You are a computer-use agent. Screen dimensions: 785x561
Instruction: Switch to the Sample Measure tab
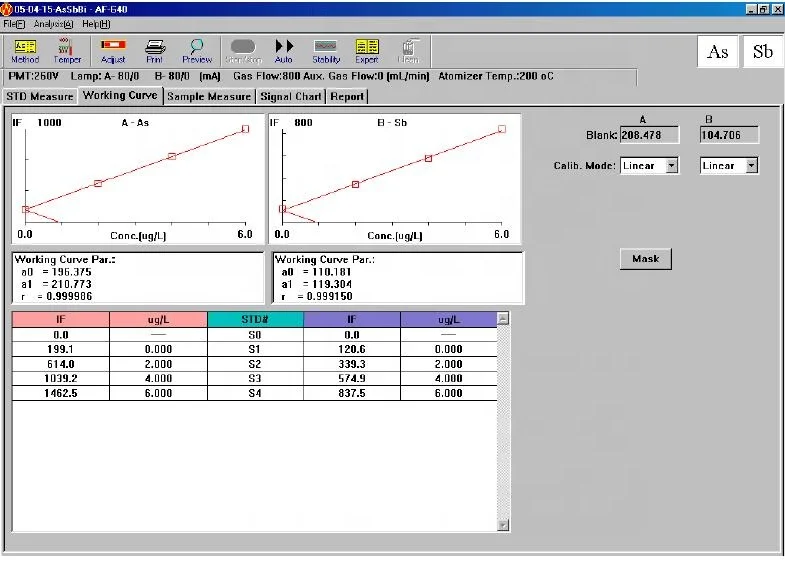tap(209, 96)
